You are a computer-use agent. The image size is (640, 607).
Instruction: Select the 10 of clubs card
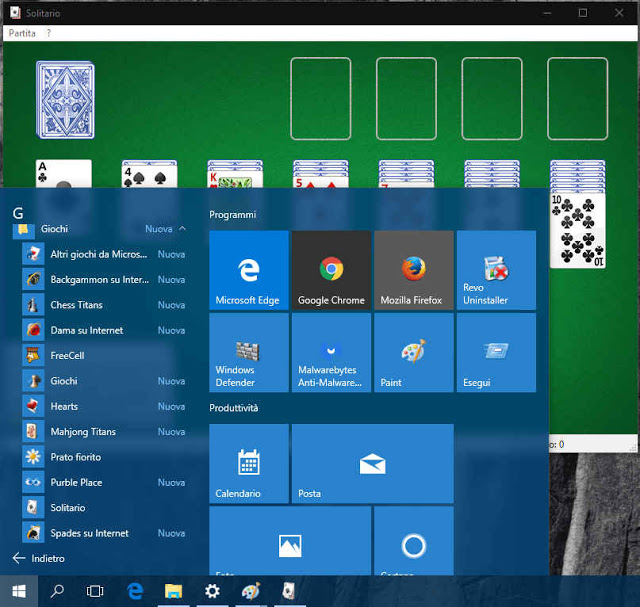point(578,231)
